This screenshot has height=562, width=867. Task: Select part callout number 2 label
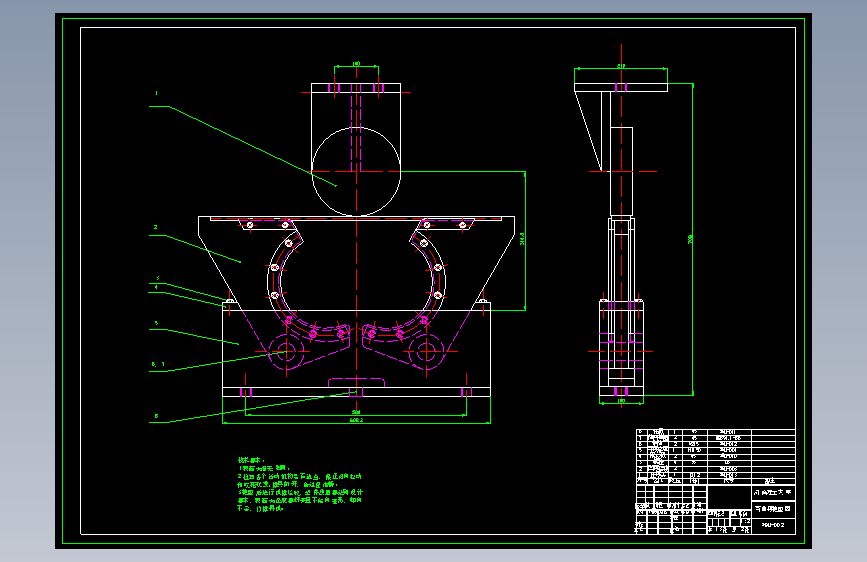pos(156,227)
